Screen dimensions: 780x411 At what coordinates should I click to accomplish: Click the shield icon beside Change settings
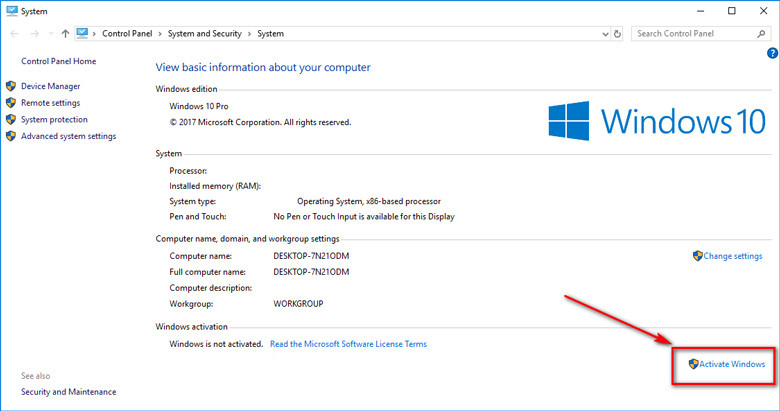point(697,256)
